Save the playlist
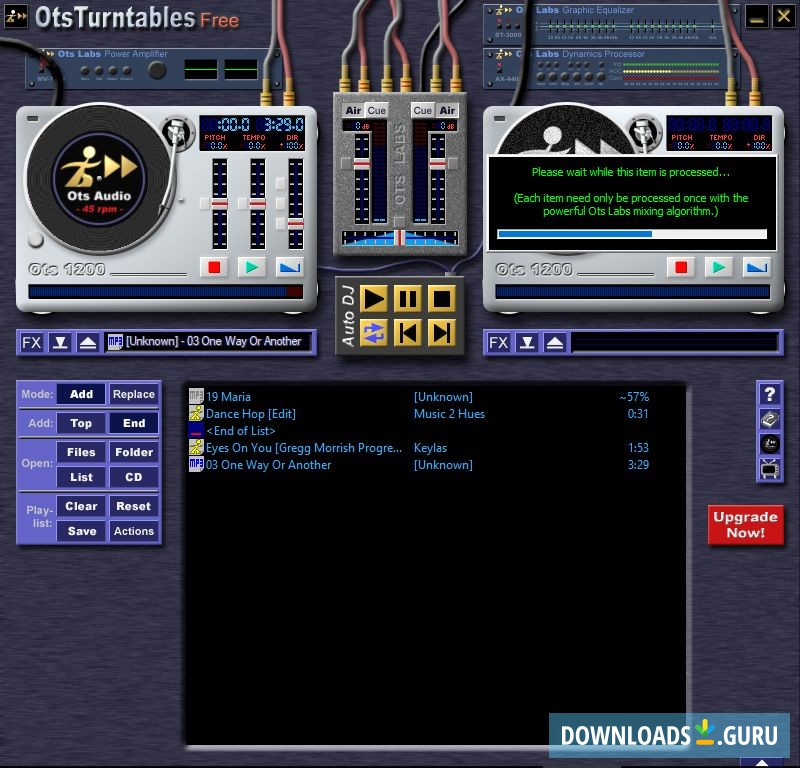Screen dimensions: 800x768 (x=81, y=531)
